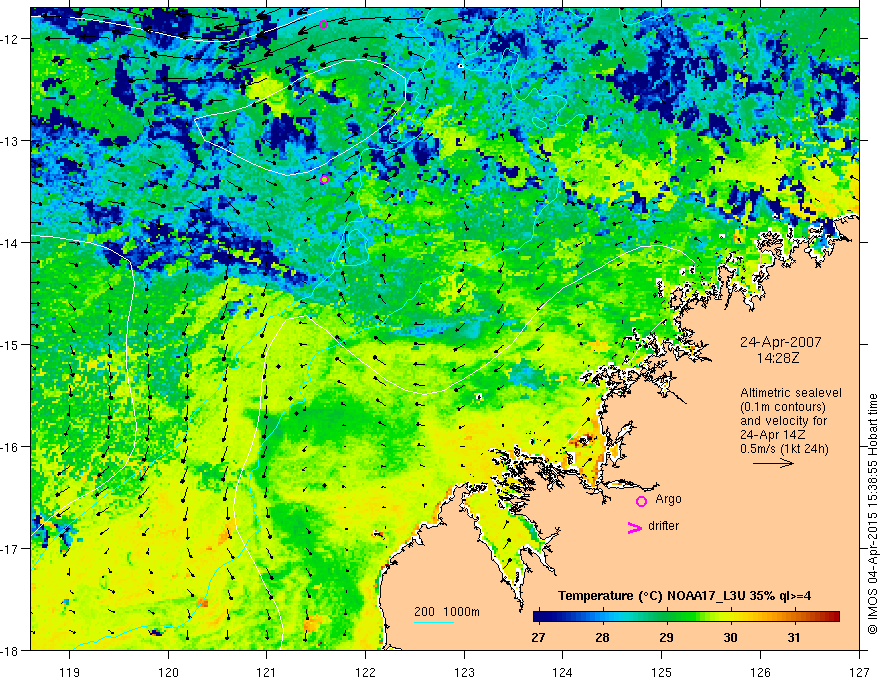Click the magenta drifter arrowhead legend symbol

[x=634, y=527]
